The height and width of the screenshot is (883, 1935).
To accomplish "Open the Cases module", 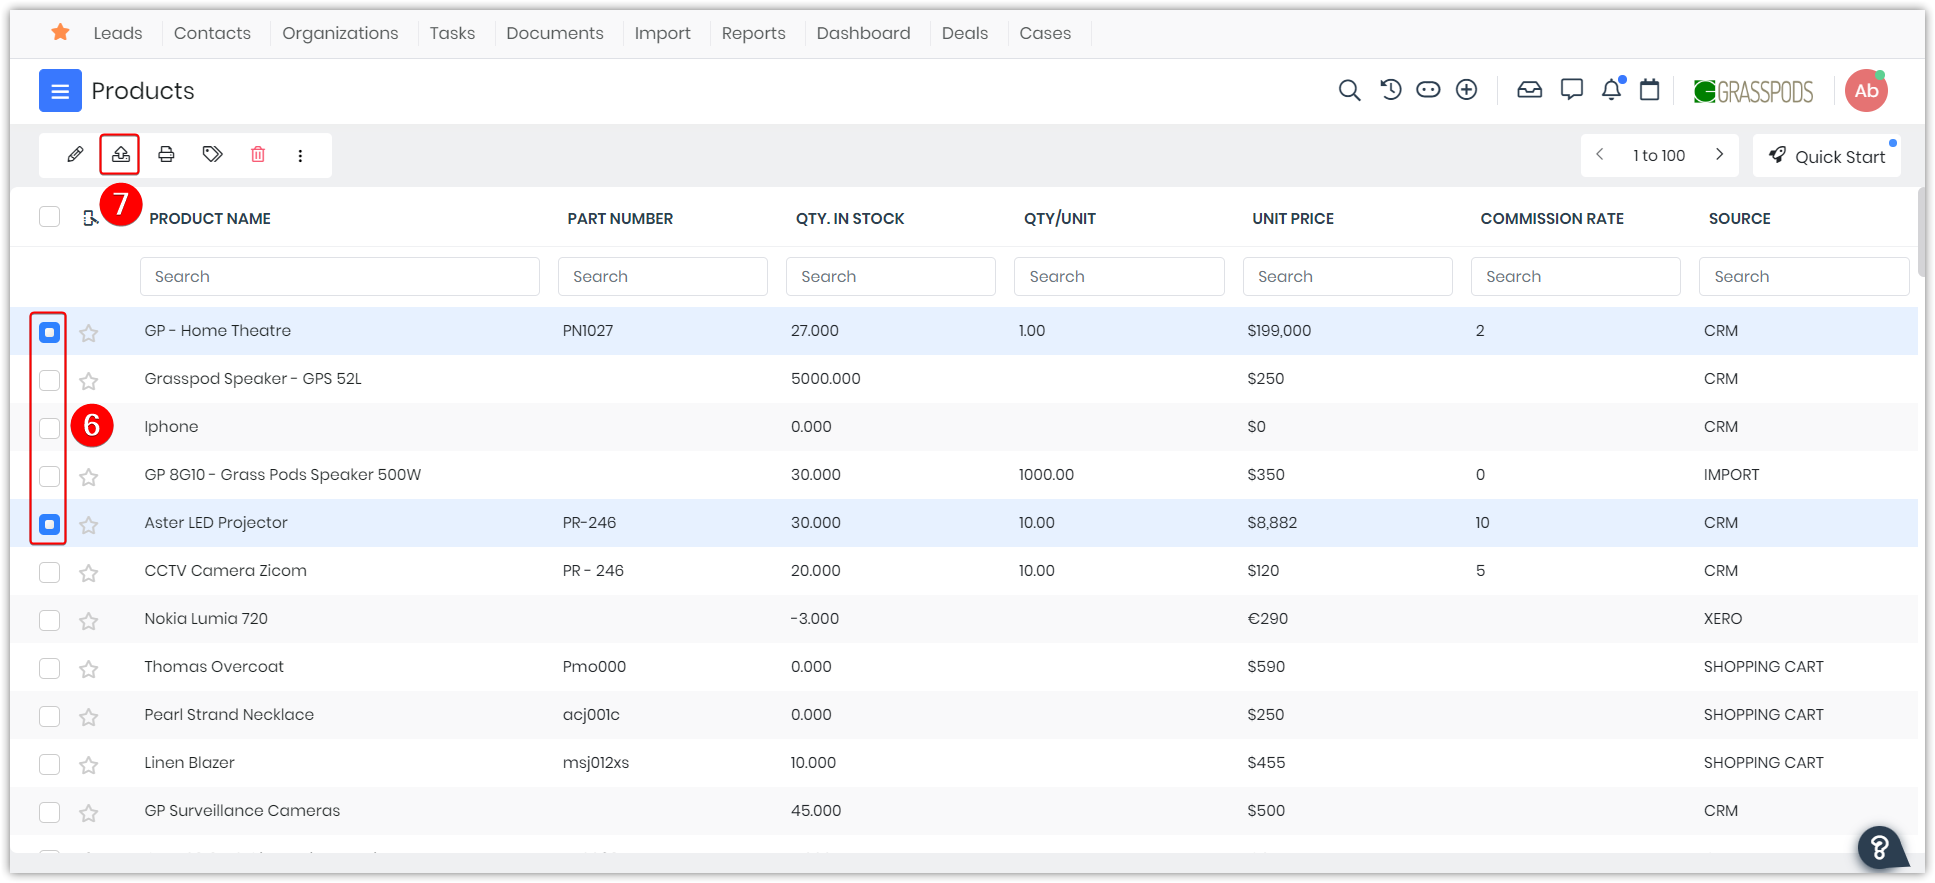I will (1045, 33).
